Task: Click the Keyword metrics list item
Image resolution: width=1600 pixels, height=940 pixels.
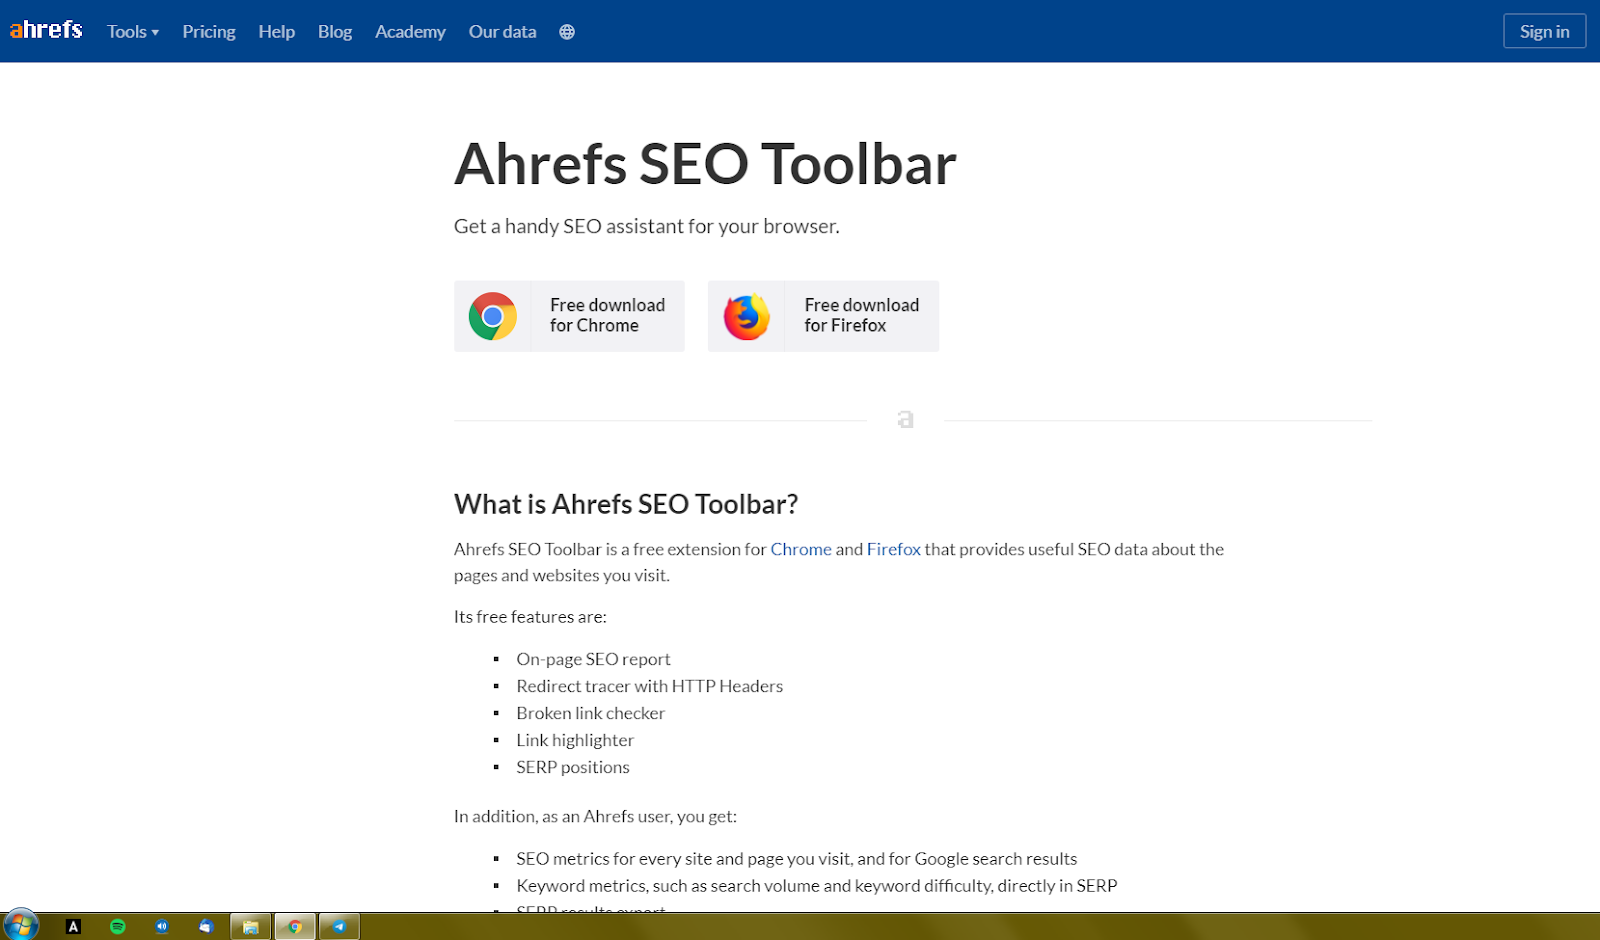Action: (816, 885)
